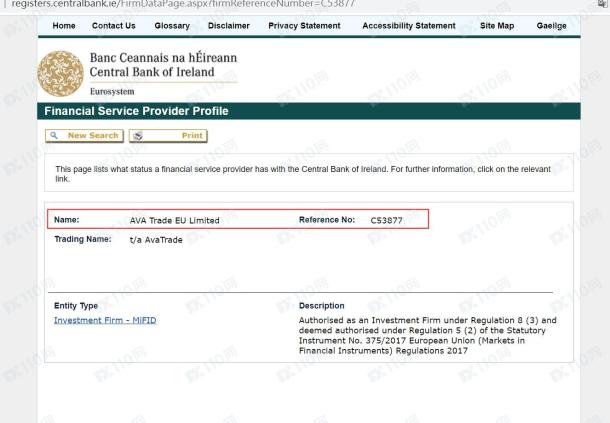
Task: Open the Privacy Statement link
Action: pyautogui.click(x=304, y=26)
